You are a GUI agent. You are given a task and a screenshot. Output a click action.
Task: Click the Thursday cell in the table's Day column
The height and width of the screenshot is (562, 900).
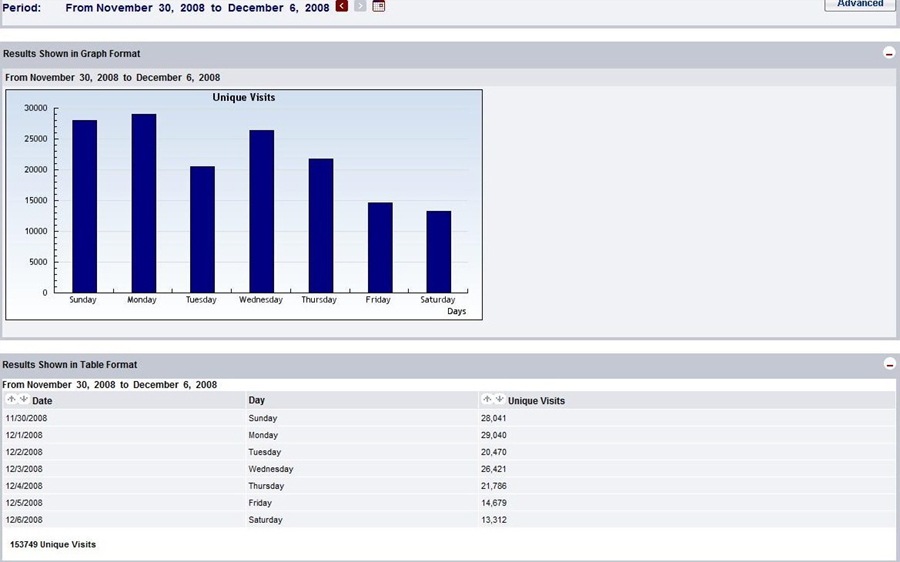266,486
